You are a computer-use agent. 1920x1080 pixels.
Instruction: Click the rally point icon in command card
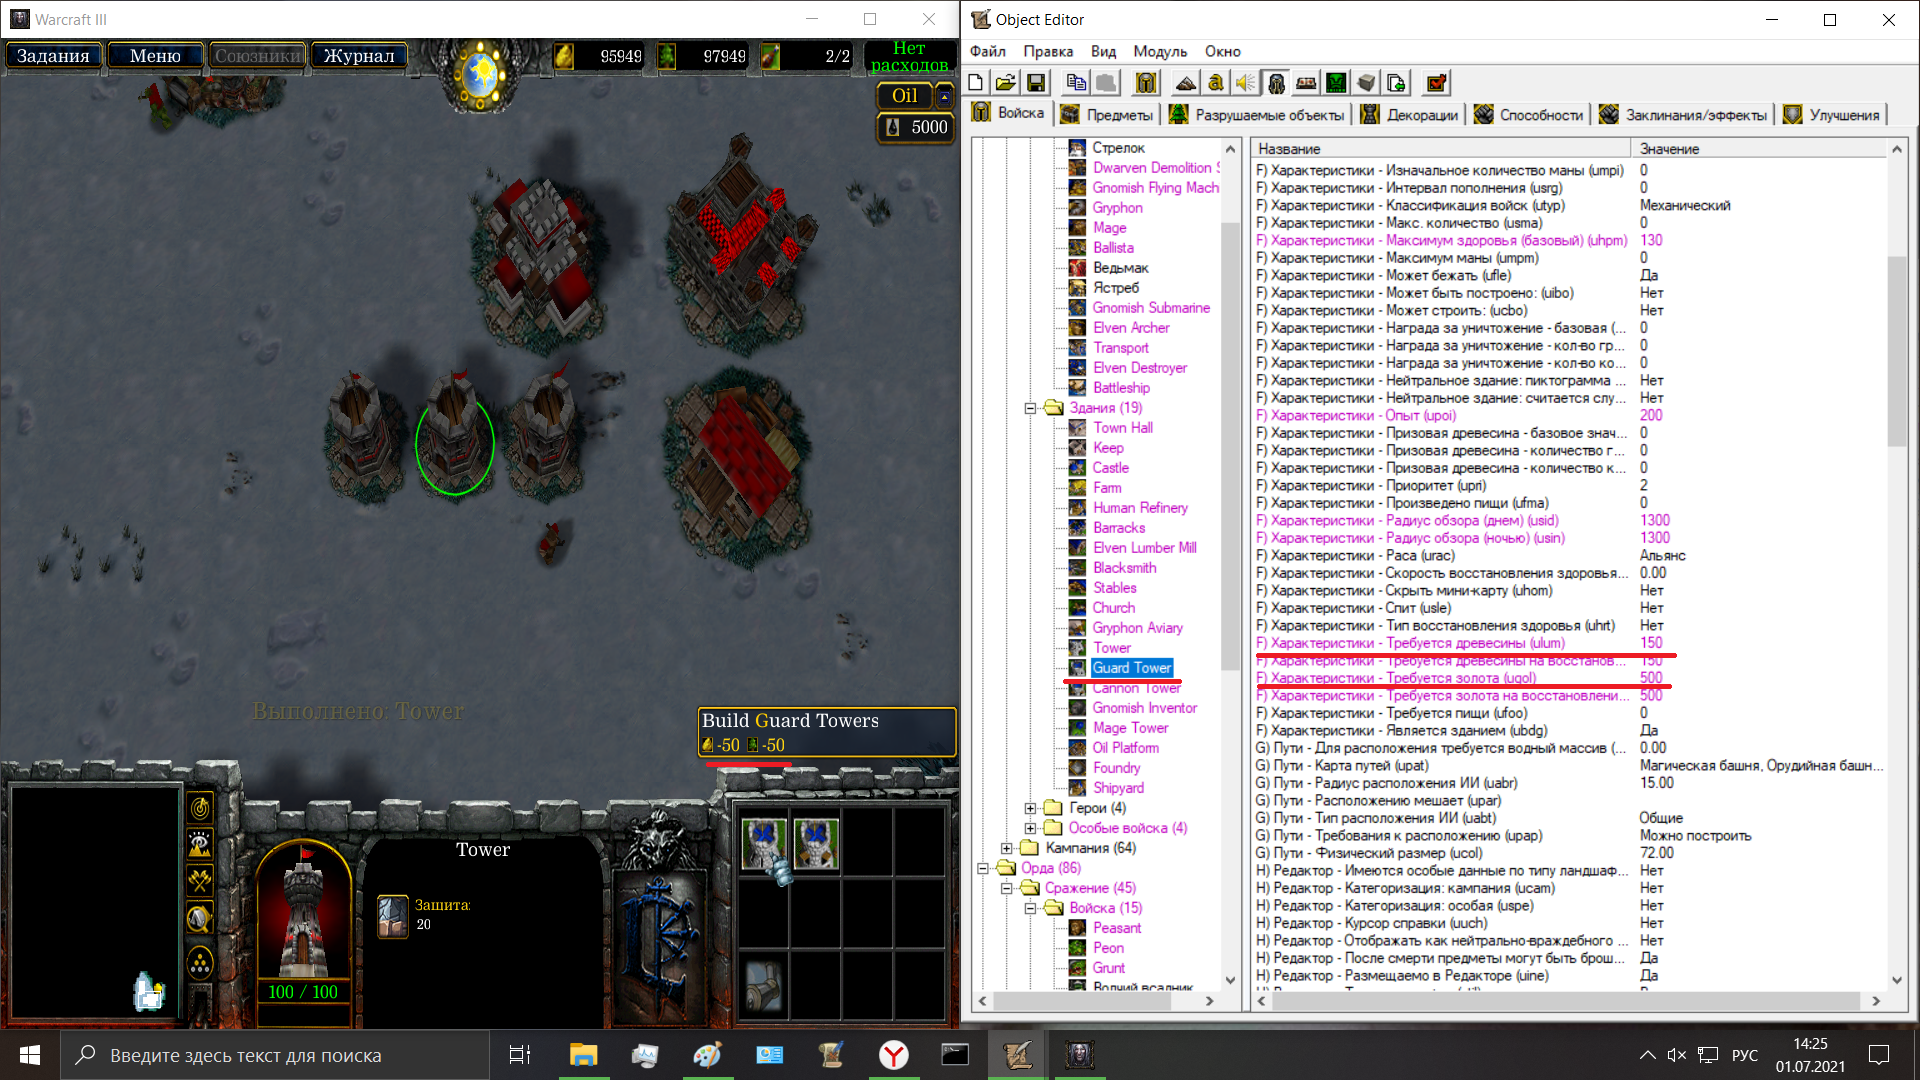point(764,985)
